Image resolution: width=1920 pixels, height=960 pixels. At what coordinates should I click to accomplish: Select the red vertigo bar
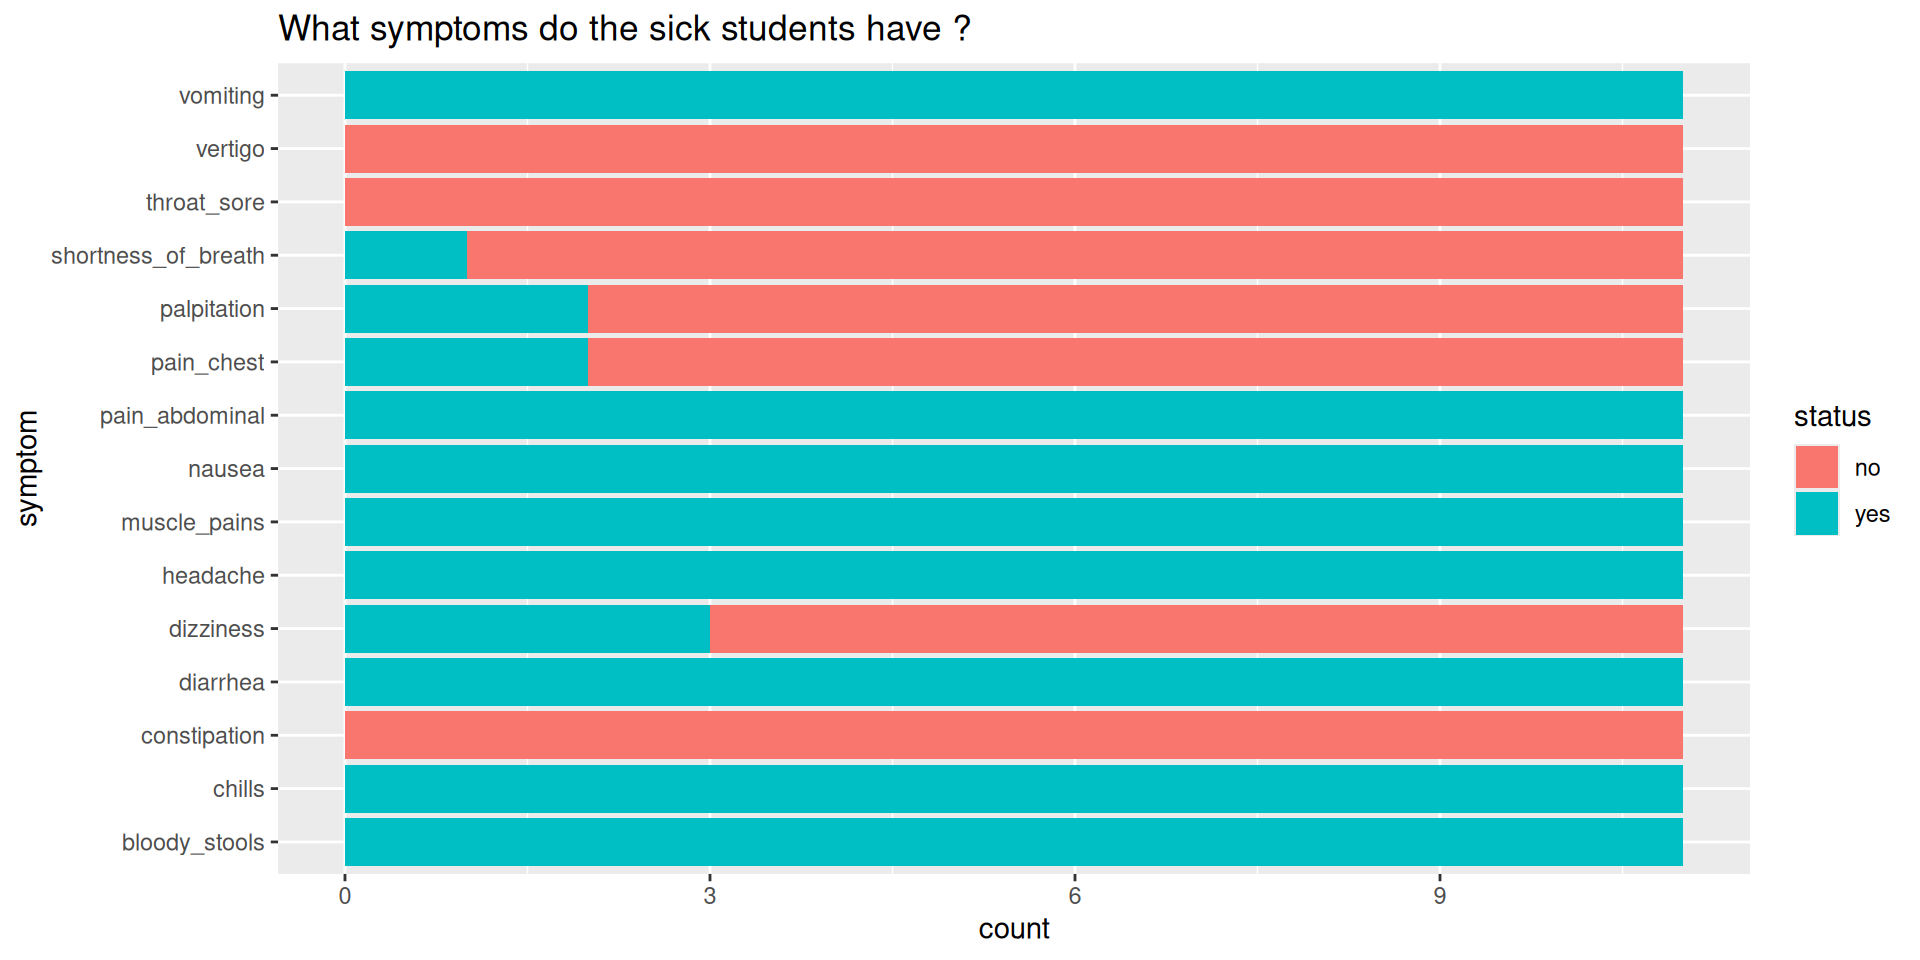tap(1013, 149)
